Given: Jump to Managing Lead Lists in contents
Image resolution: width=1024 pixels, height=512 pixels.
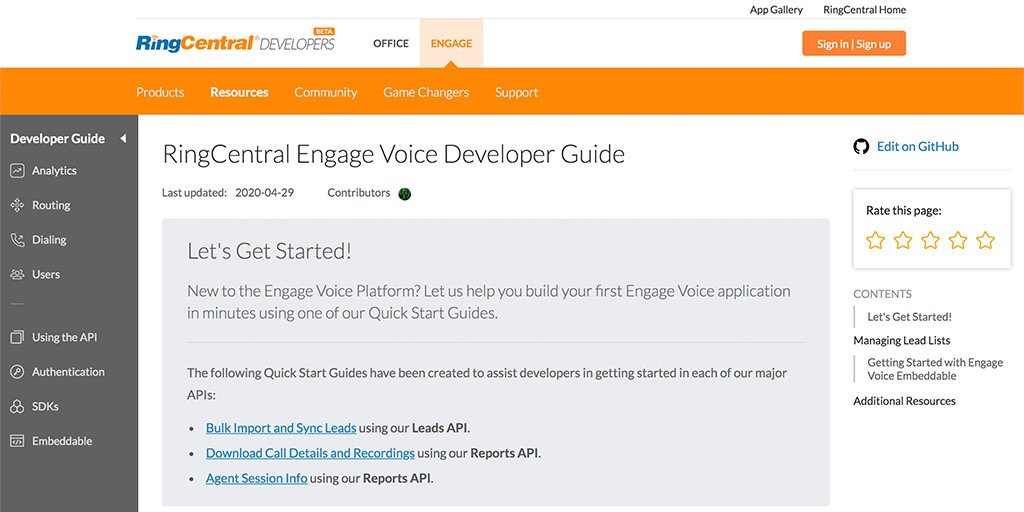Looking at the screenshot, I should [x=902, y=340].
